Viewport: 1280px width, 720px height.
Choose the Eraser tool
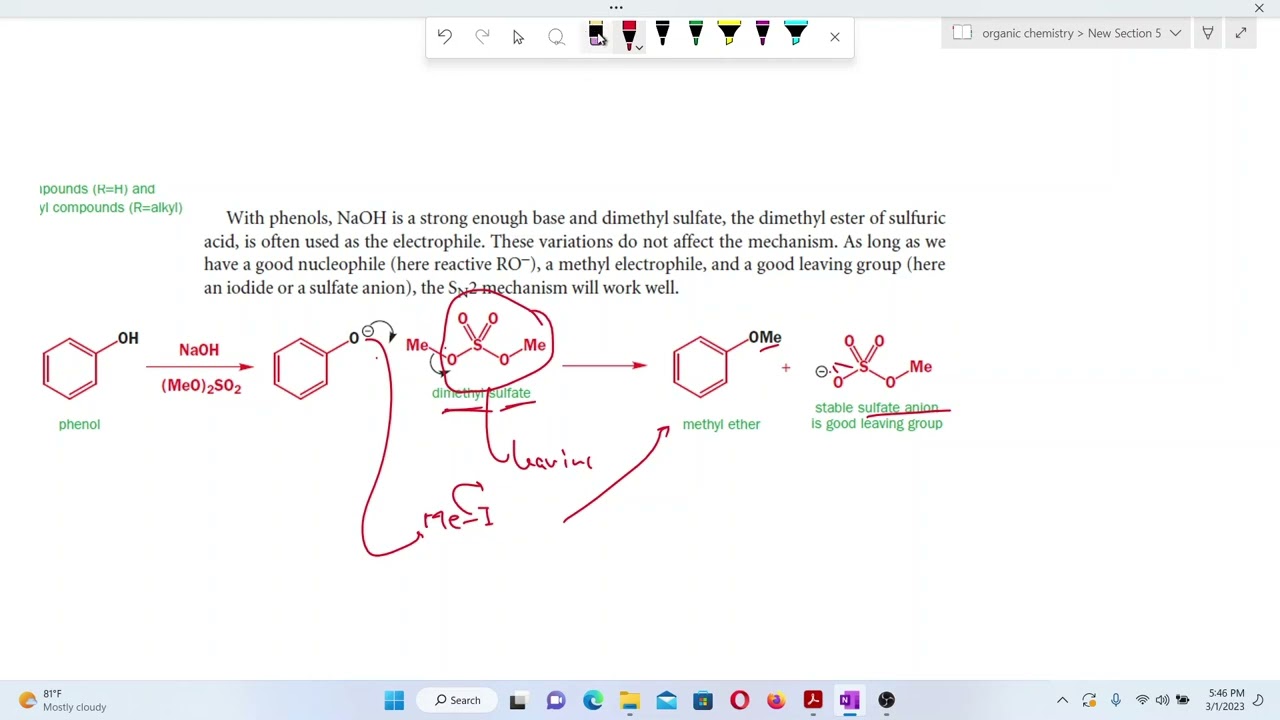tap(596, 35)
